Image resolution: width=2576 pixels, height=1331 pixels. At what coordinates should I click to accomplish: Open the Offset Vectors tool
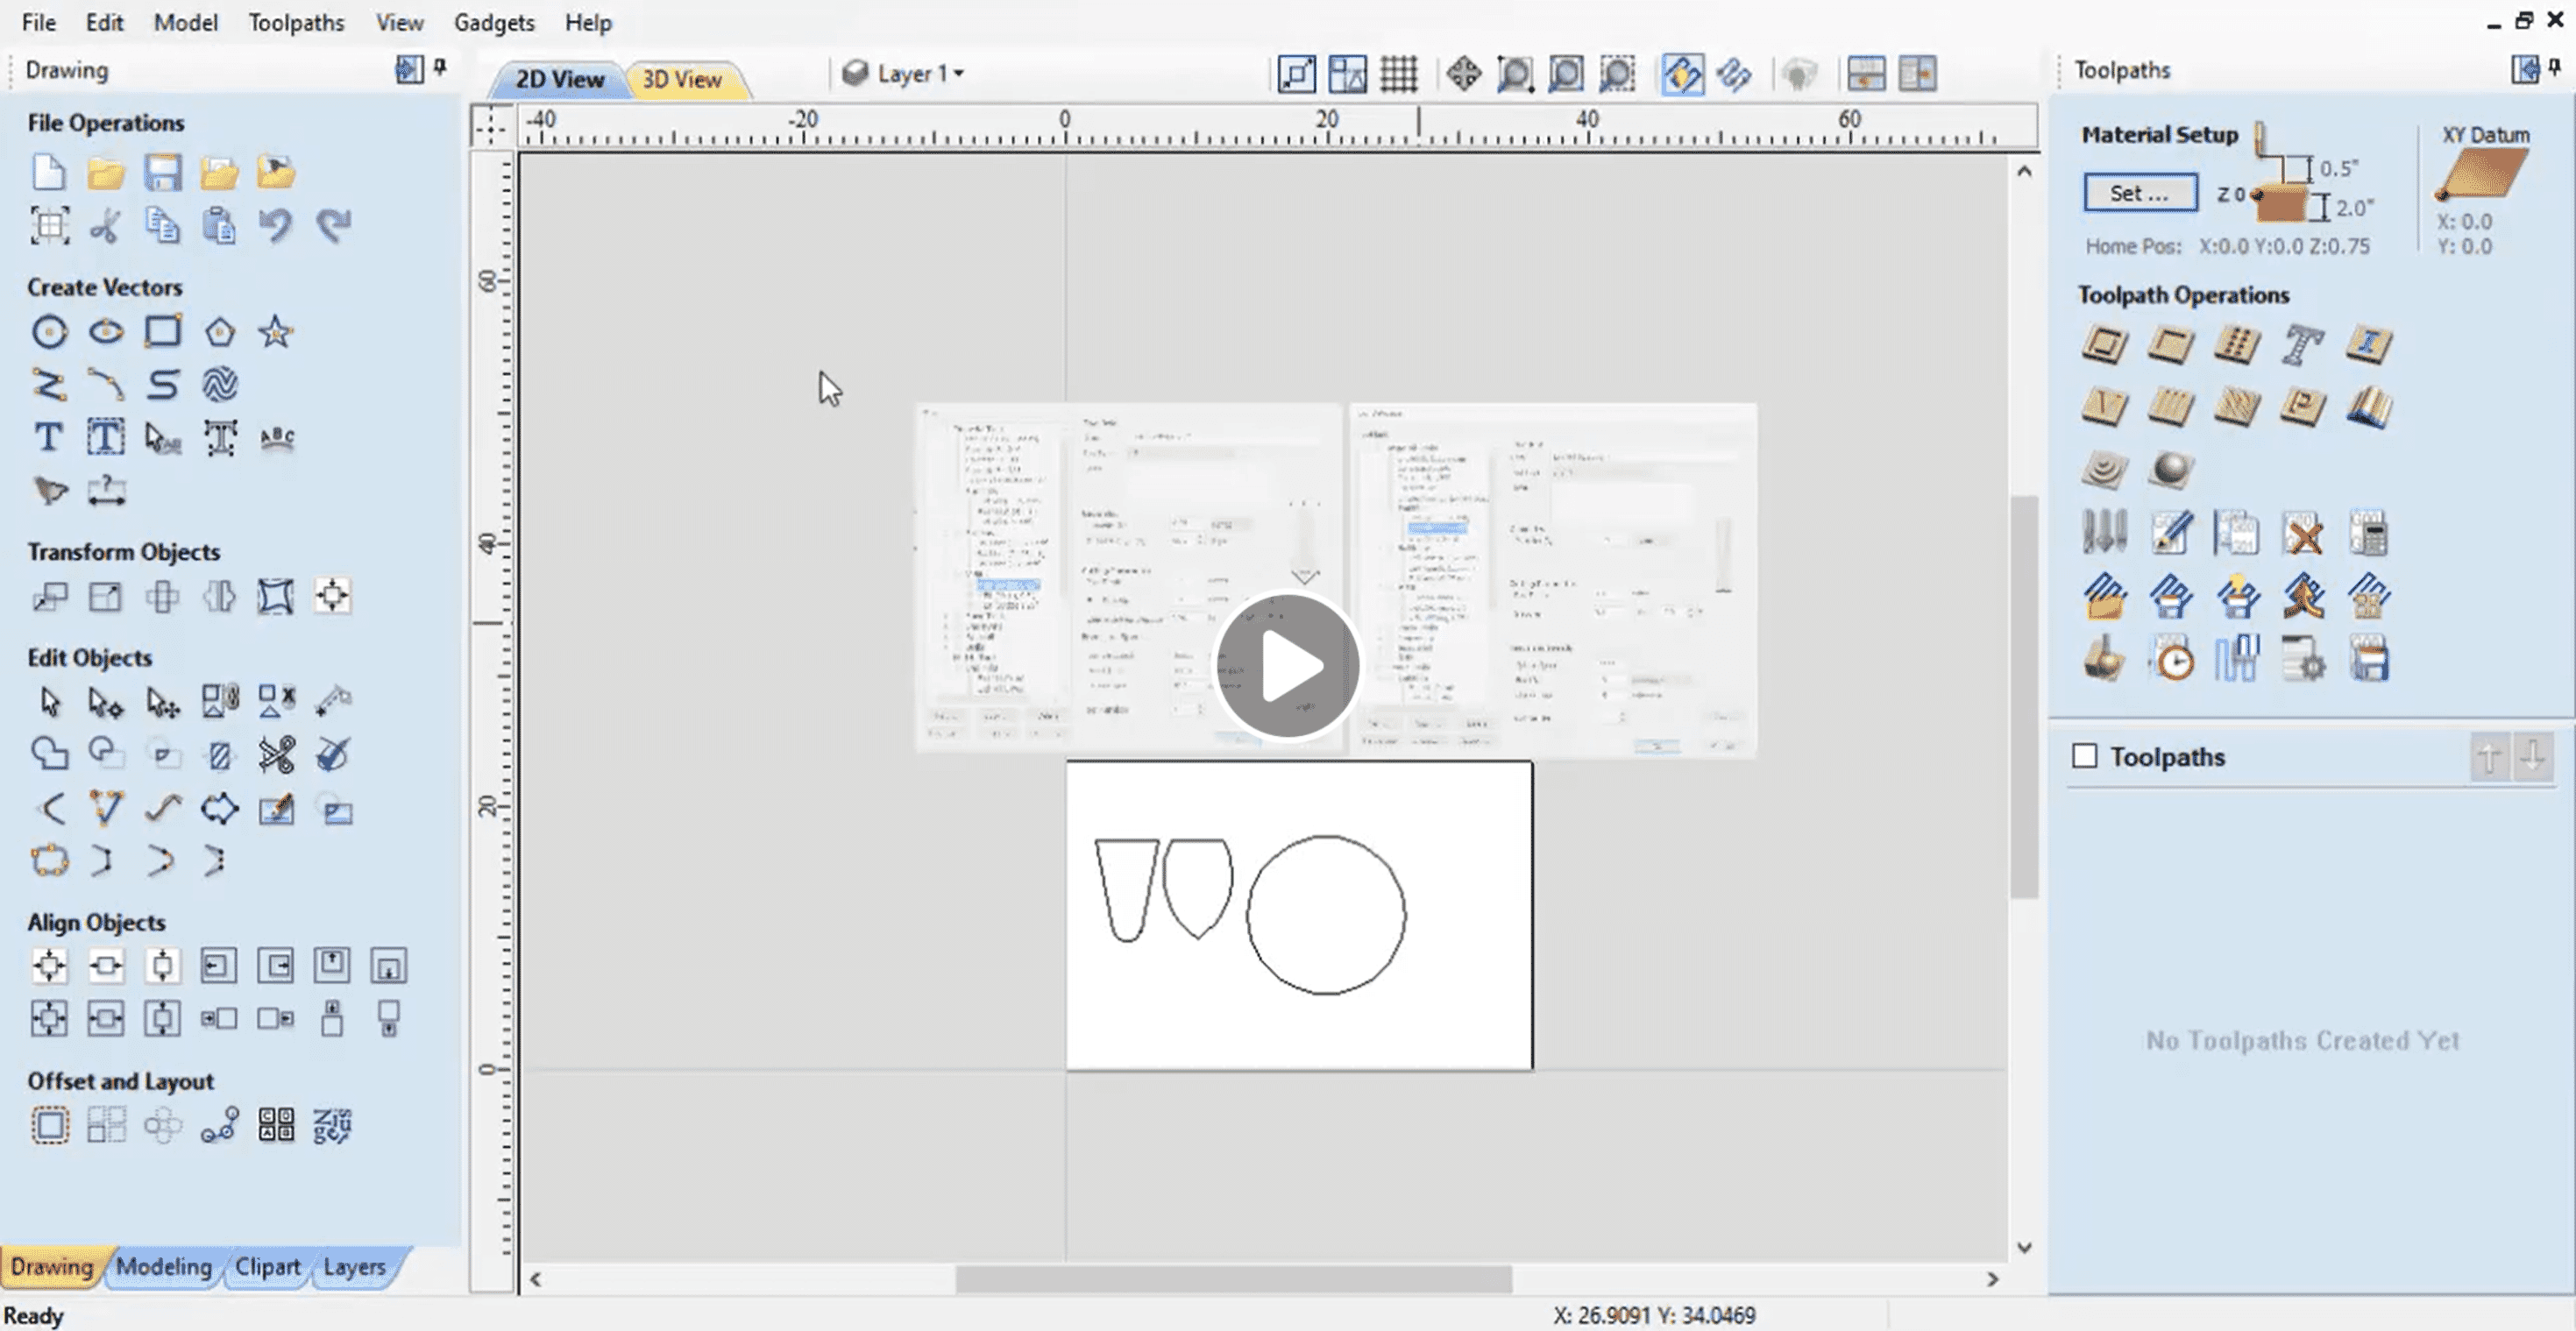pos(49,1125)
